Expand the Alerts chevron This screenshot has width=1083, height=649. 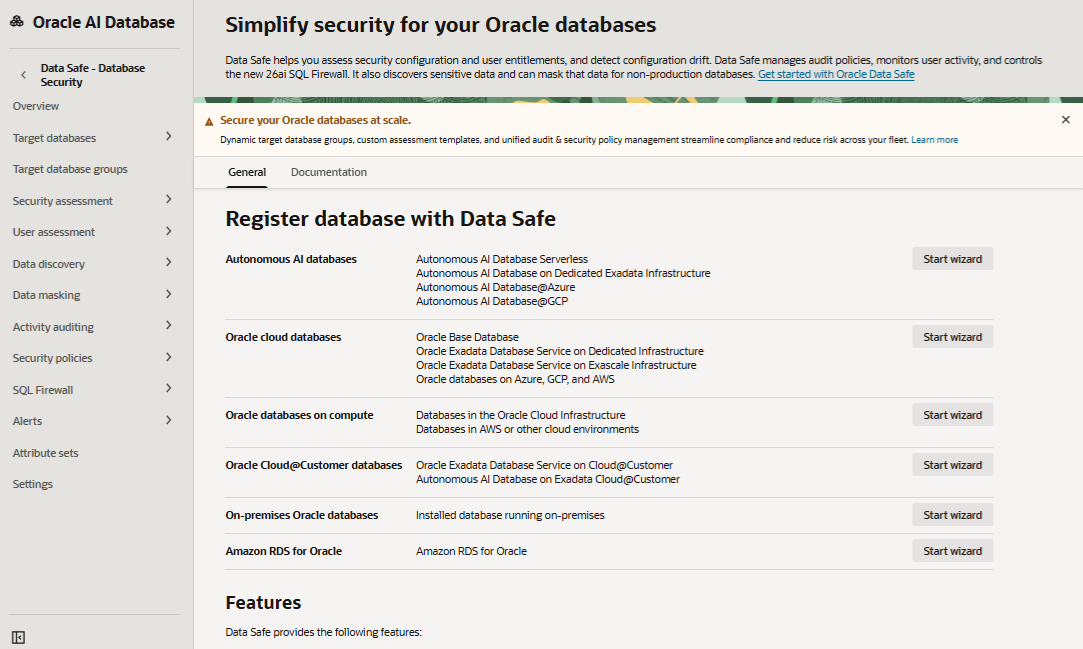(169, 420)
